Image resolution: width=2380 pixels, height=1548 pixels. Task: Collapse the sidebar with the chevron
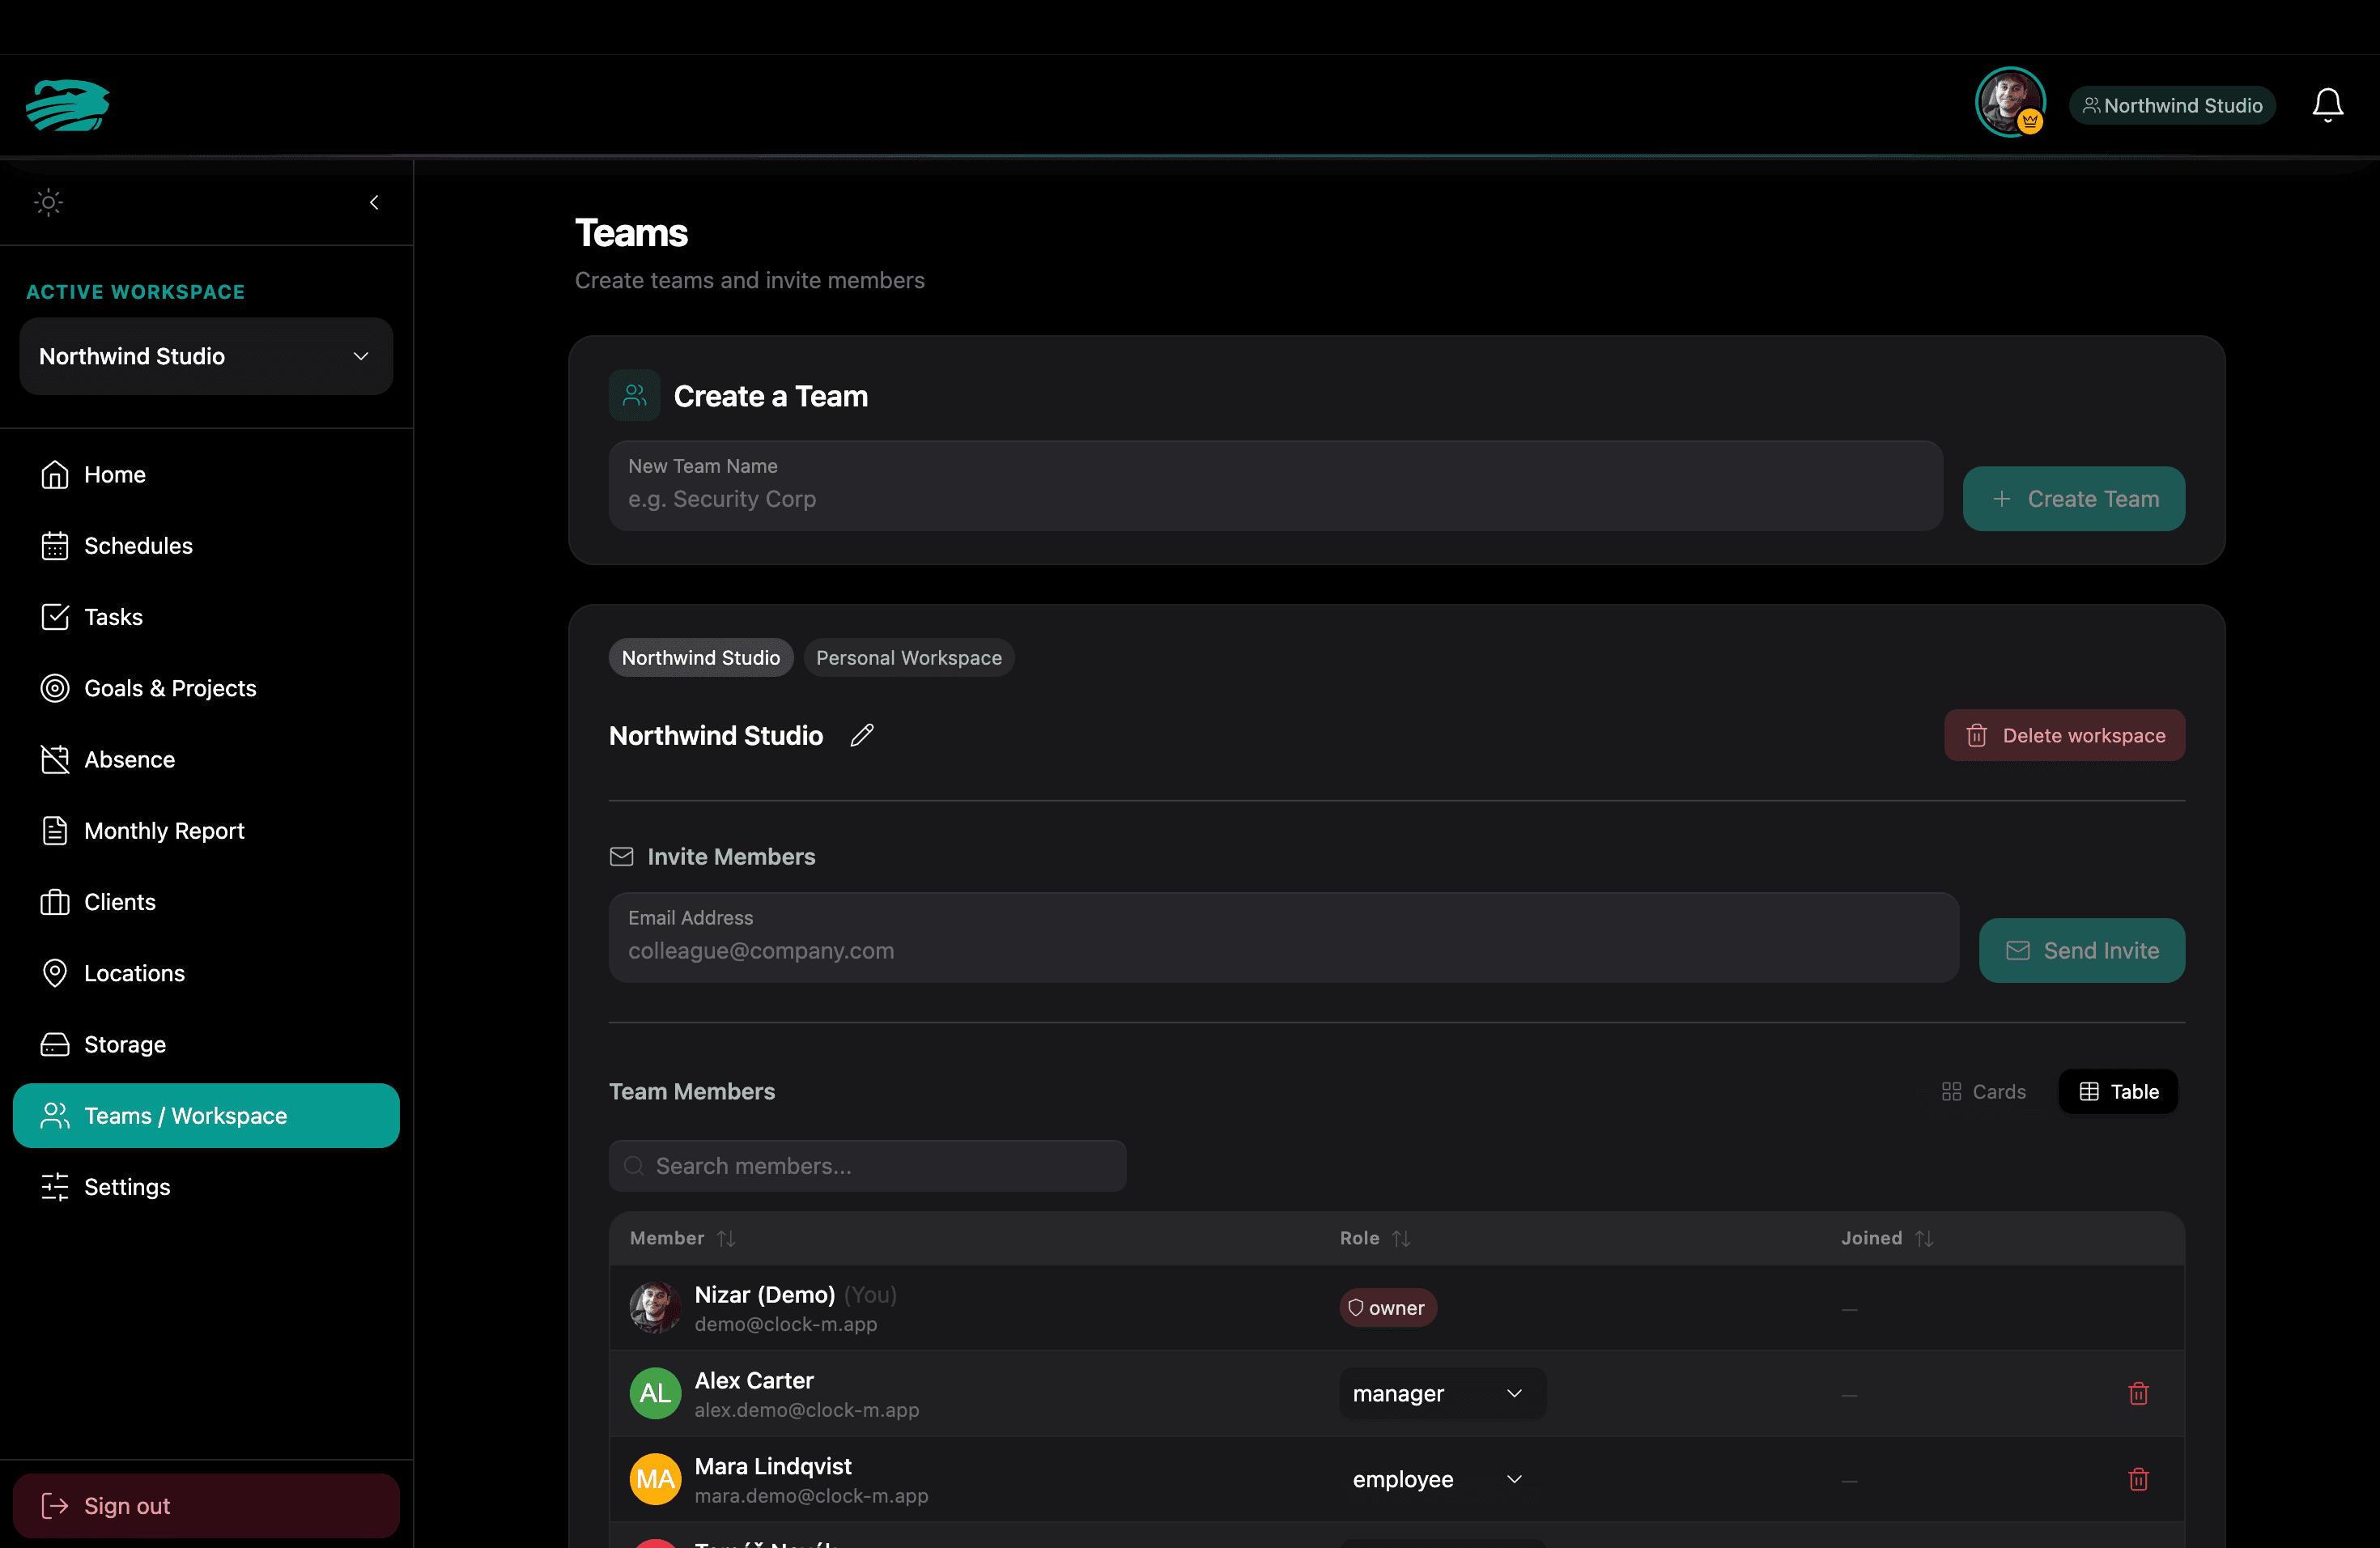(374, 202)
